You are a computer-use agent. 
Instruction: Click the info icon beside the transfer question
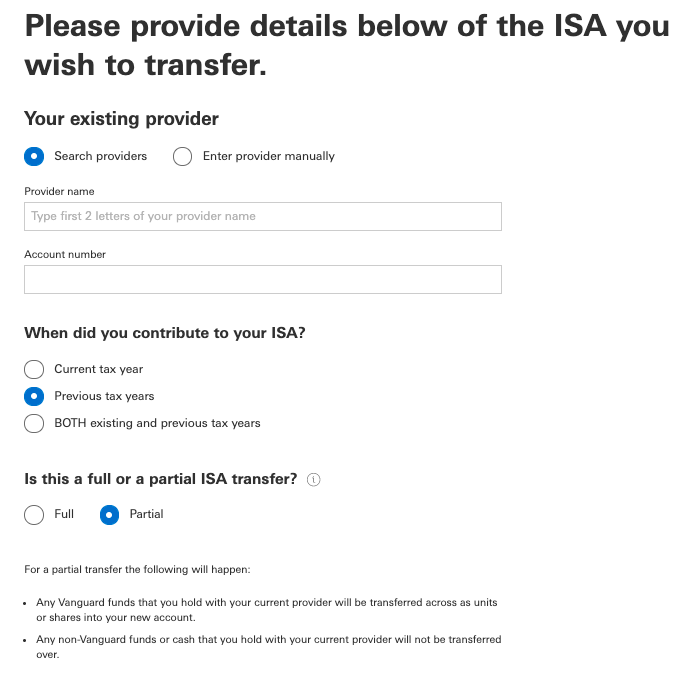(x=314, y=480)
